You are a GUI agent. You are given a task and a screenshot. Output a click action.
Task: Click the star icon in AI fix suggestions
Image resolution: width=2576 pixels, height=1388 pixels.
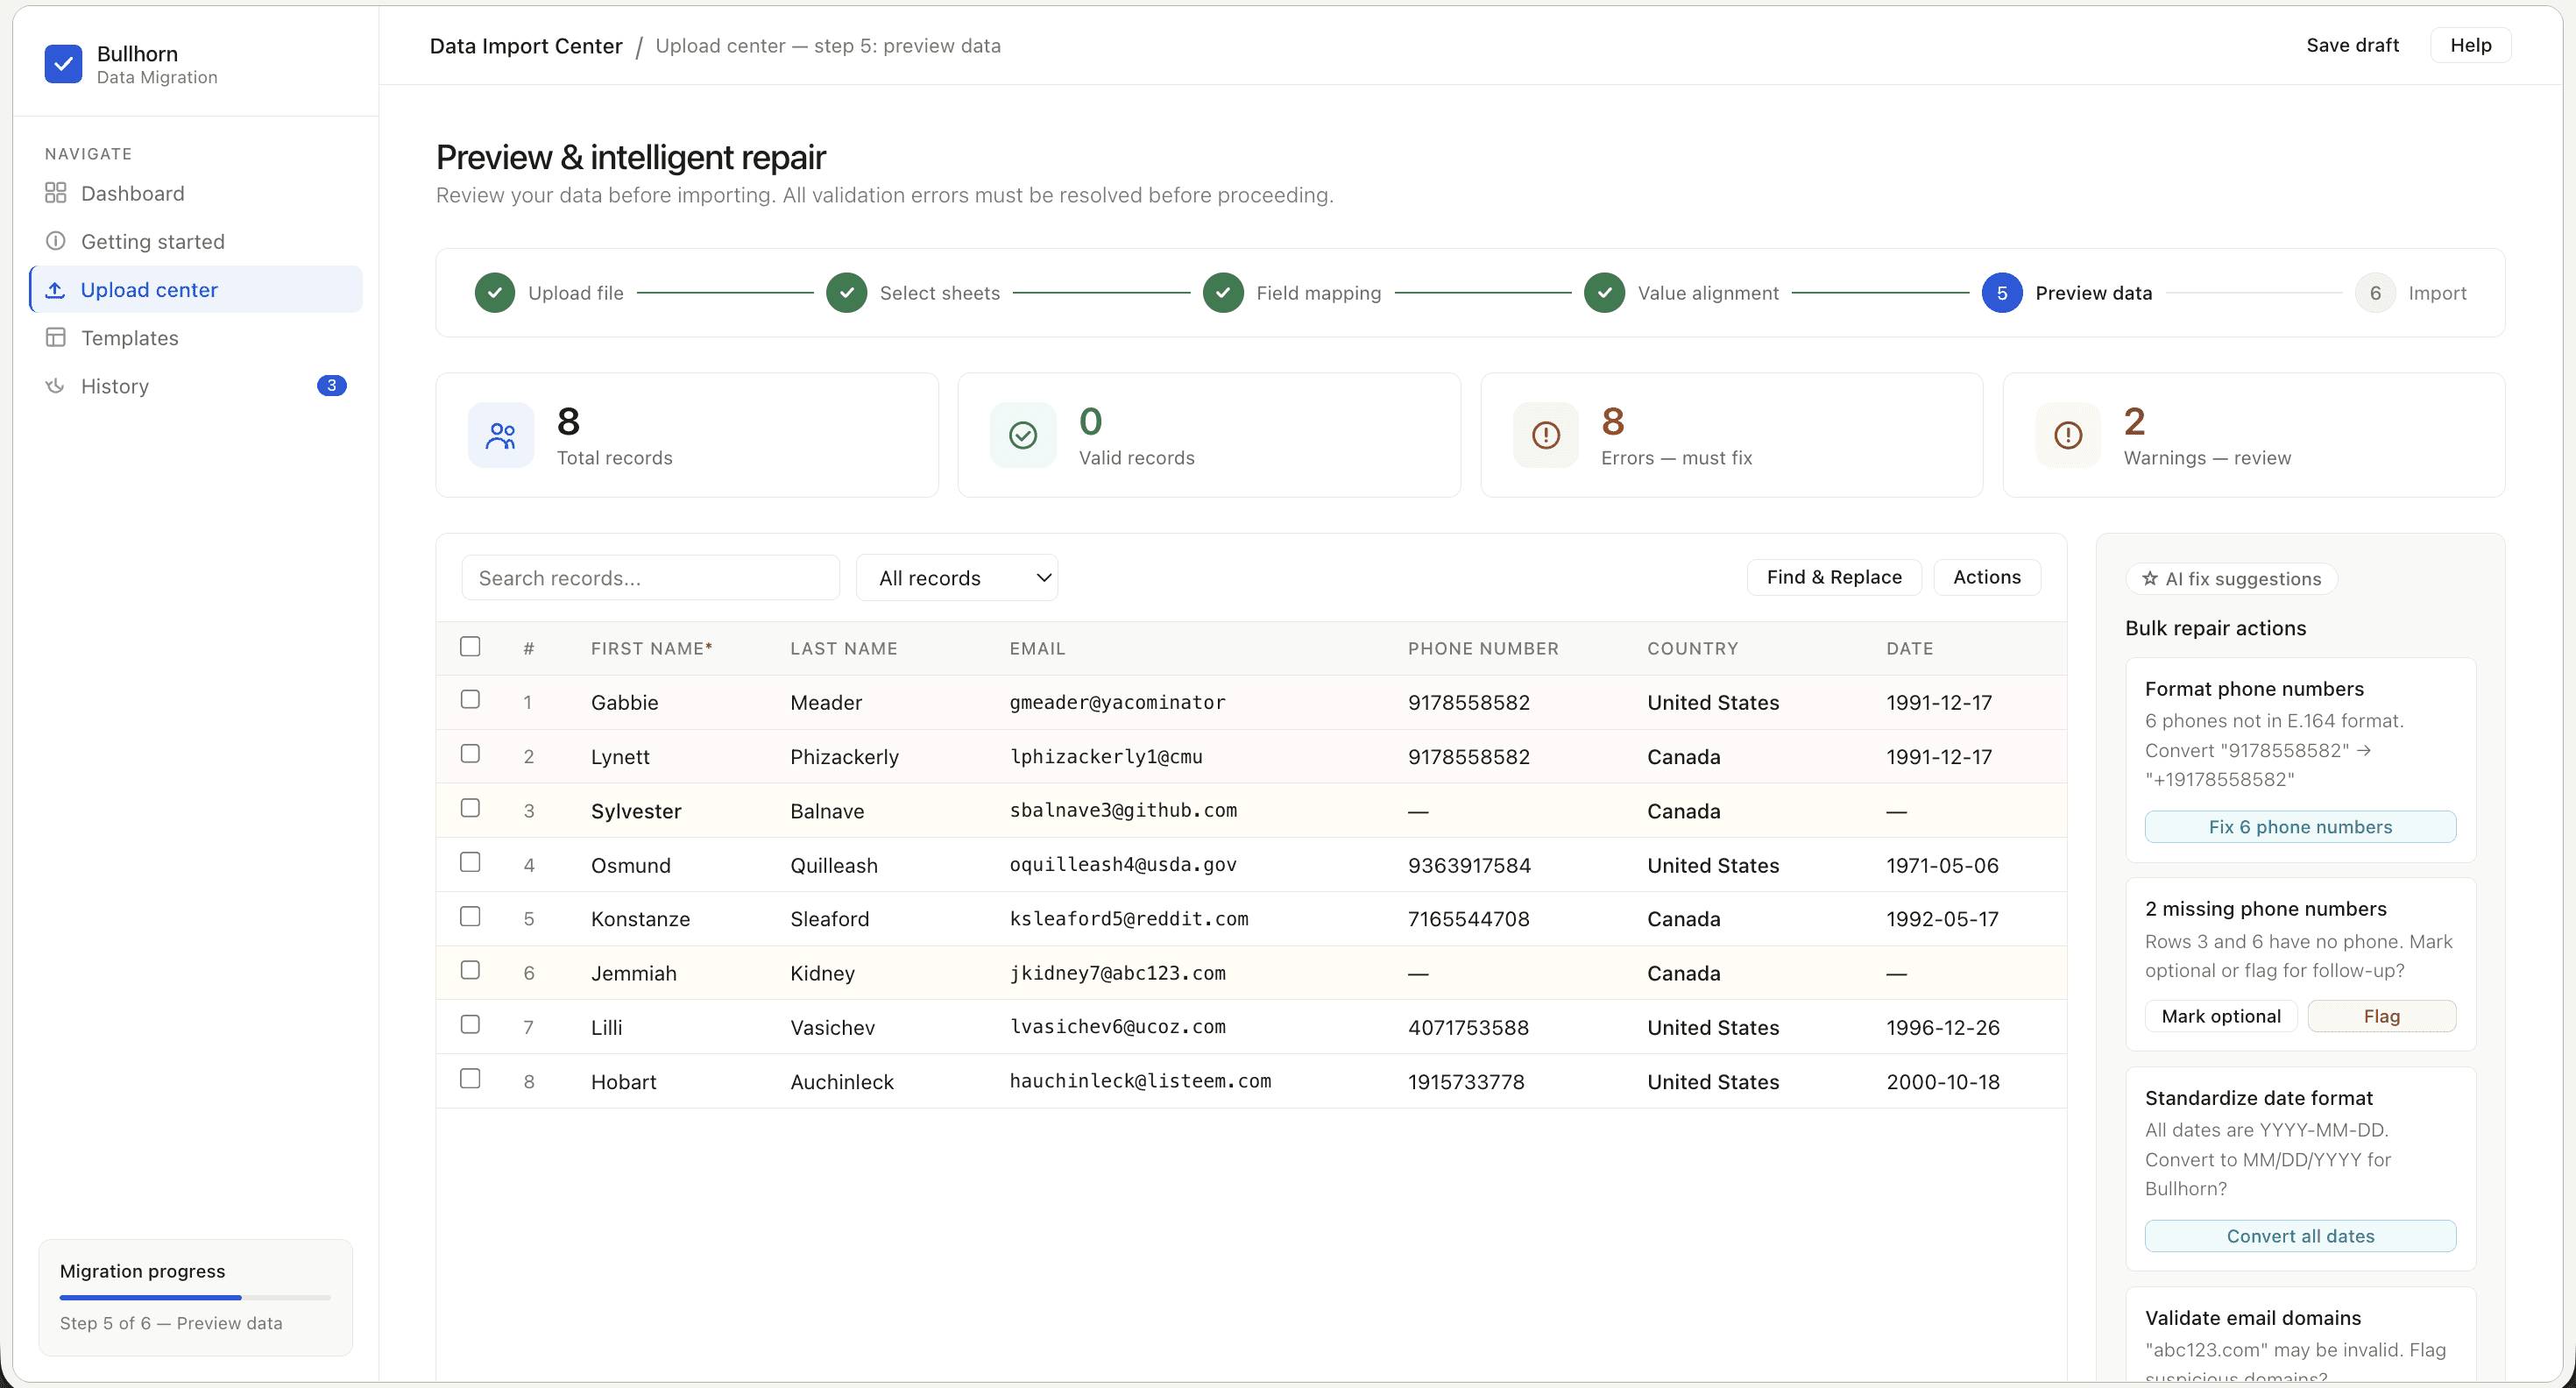[2150, 579]
